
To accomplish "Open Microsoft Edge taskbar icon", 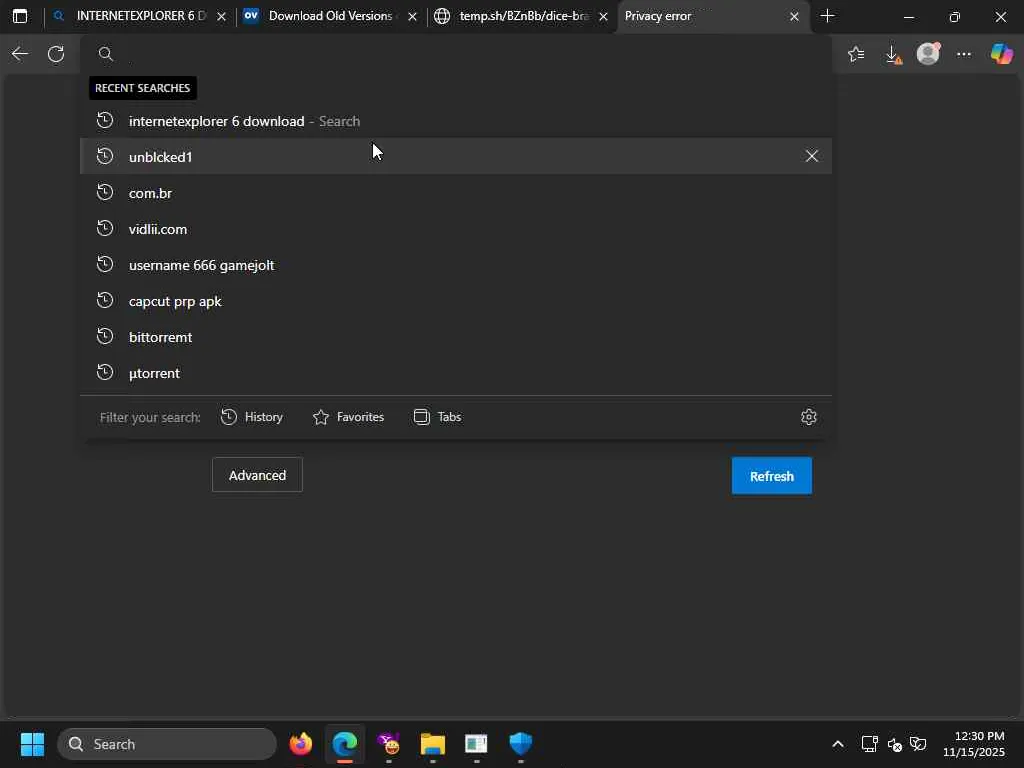I will click(345, 744).
